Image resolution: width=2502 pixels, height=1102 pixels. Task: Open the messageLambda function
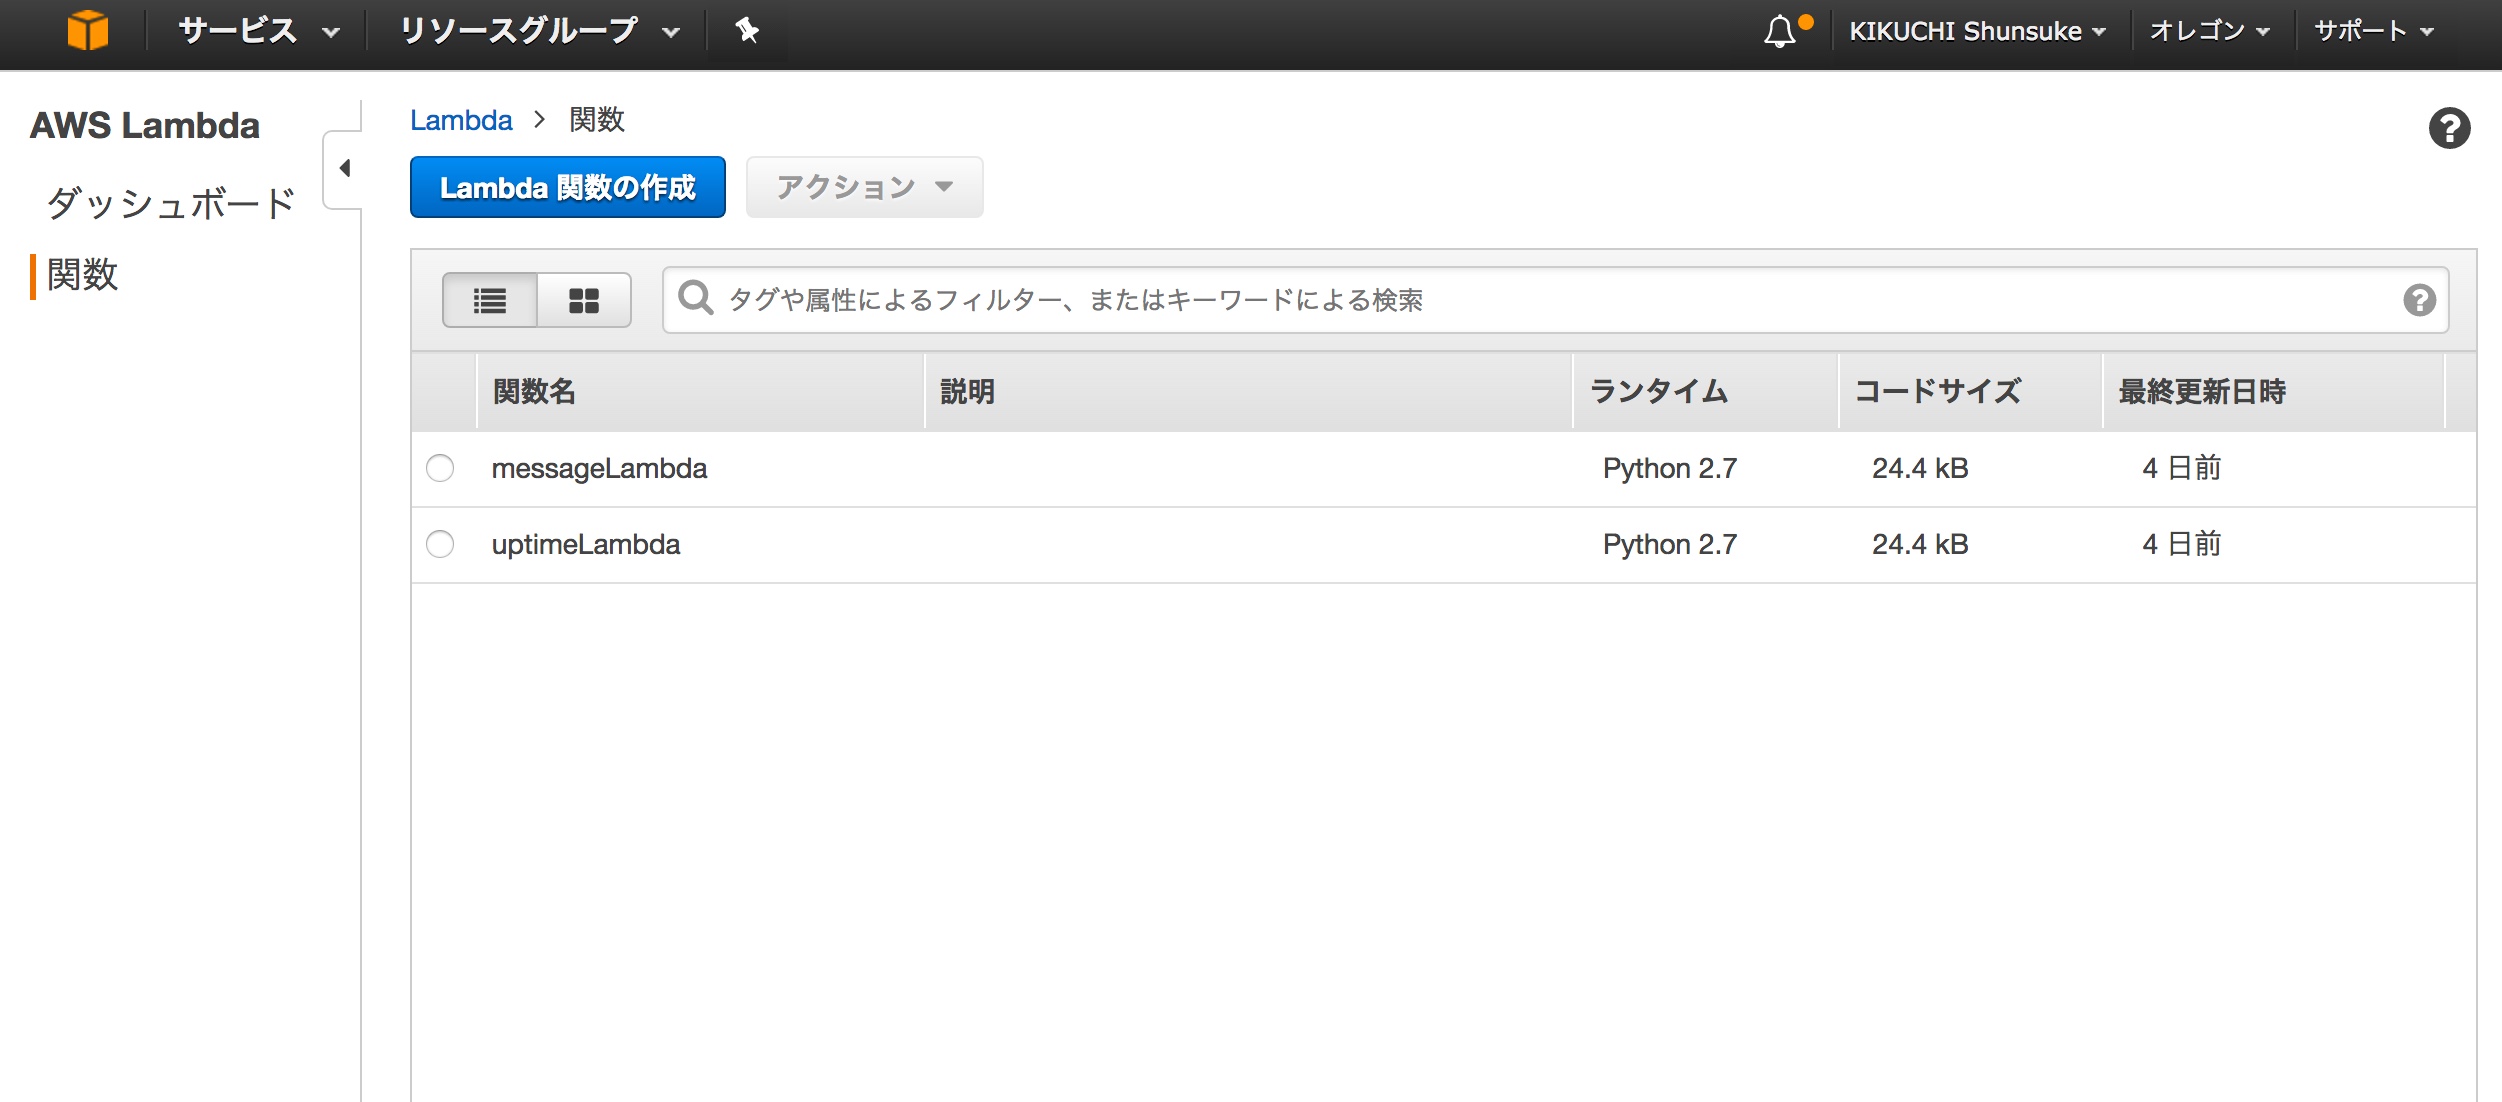pos(599,468)
